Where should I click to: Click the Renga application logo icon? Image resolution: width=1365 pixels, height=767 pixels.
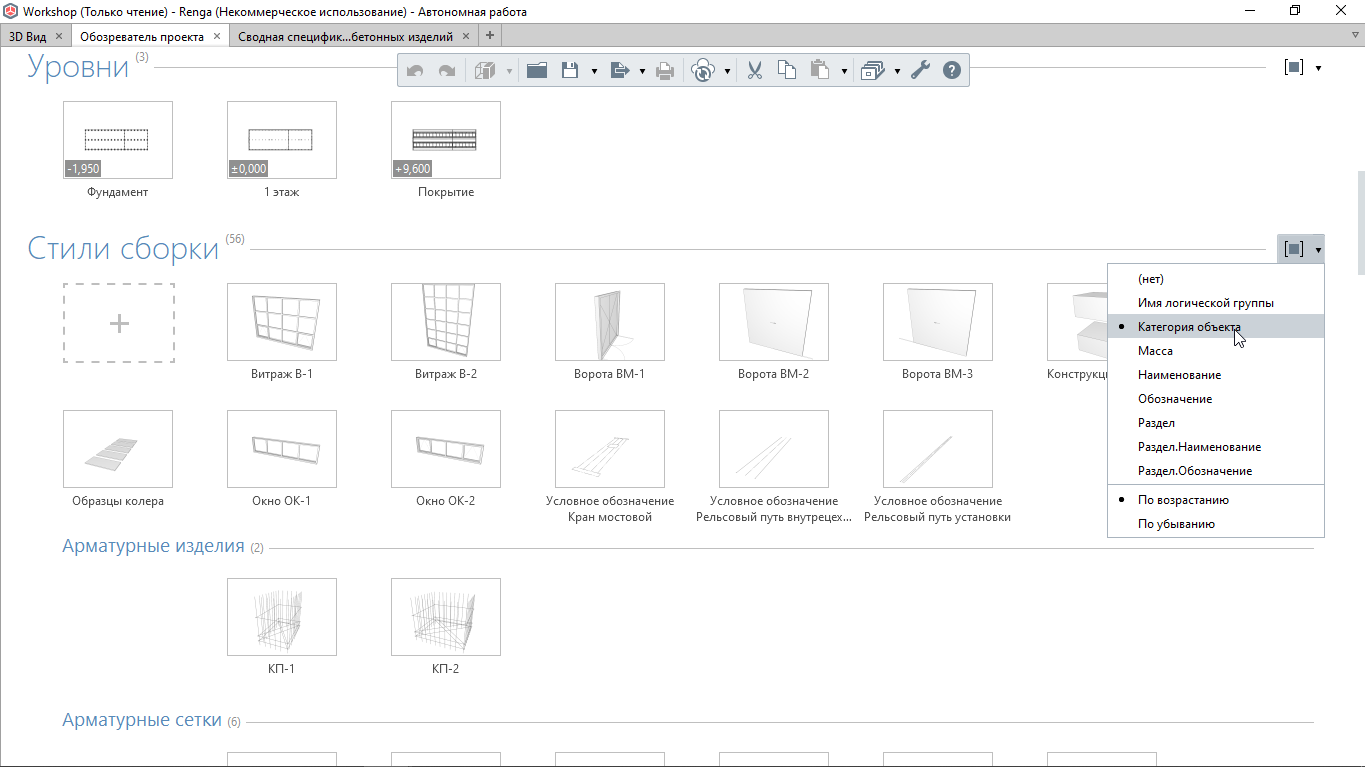click(x=11, y=11)
